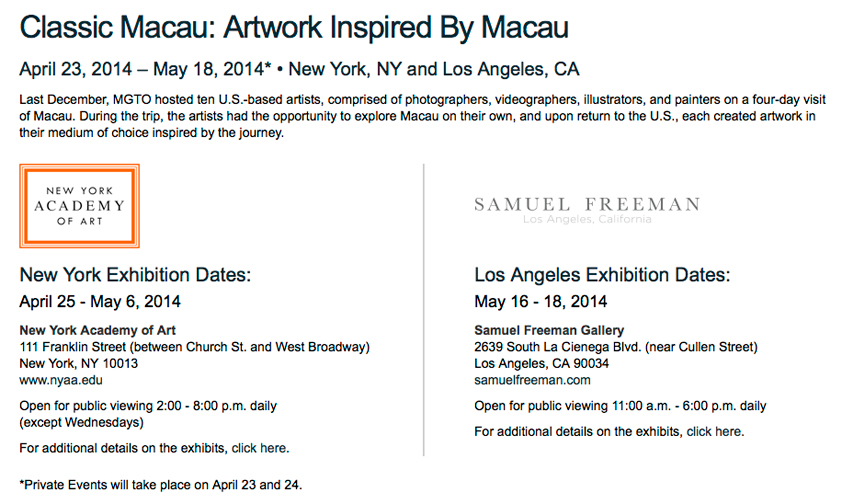842x504 pixels.
Task: Click the bold "Samuel Freeman Gallery" name
Action: 549,331
